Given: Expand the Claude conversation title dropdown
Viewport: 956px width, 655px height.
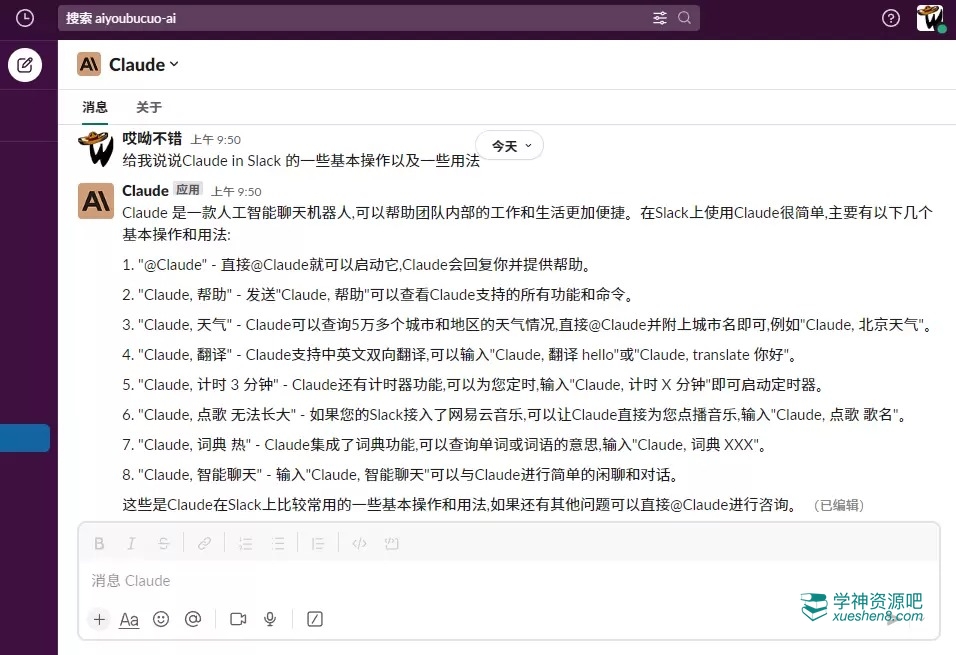Looking at the screenshot, I should coord(175,64).
